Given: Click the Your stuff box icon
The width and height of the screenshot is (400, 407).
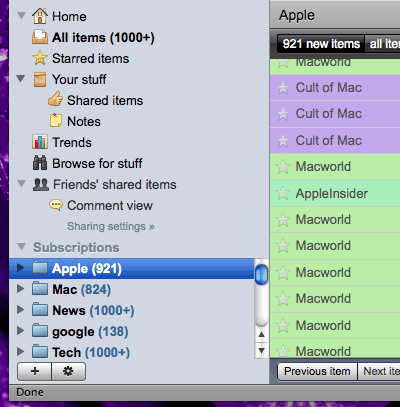Looking at the screenshot, I should pyautogui.click(x=40, y=79).
